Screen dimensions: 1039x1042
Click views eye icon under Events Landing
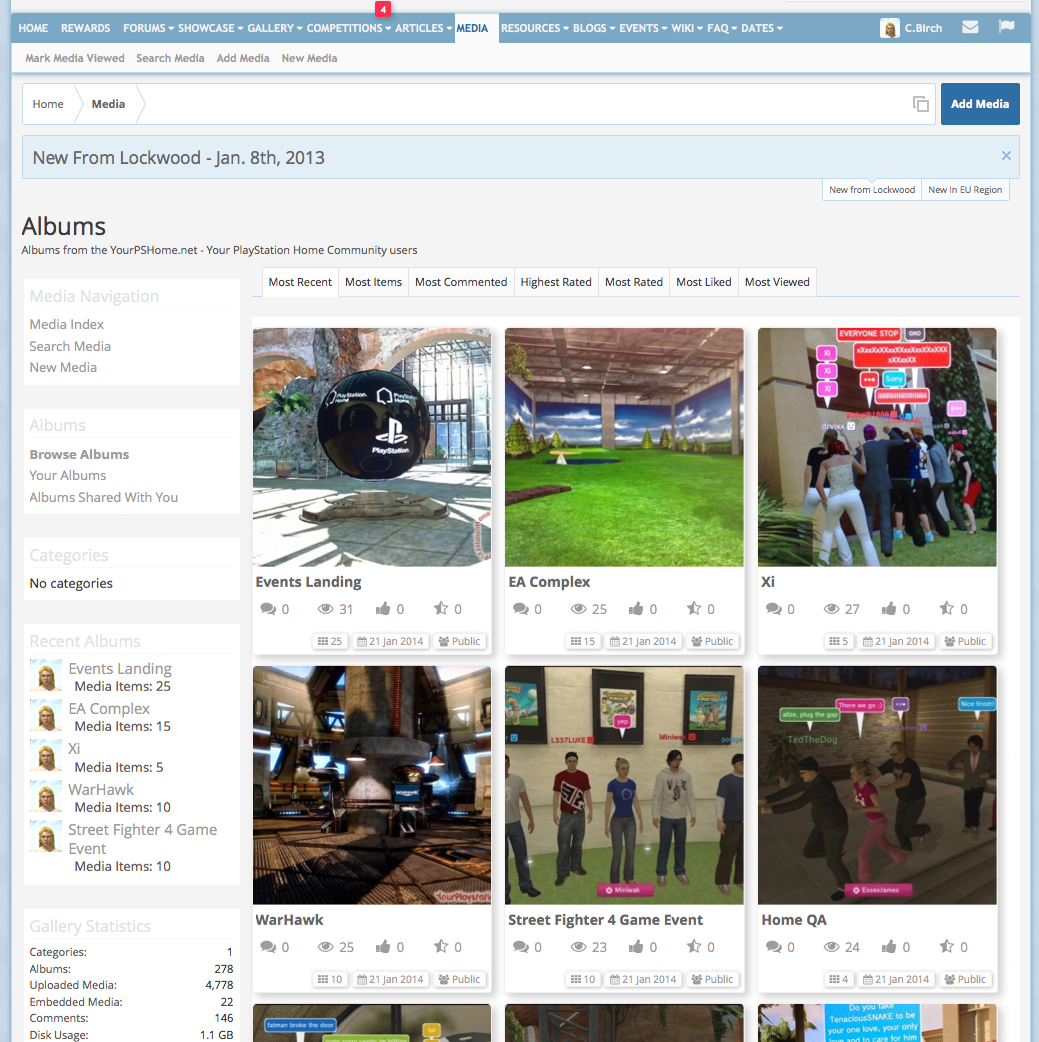click(325, 609)
